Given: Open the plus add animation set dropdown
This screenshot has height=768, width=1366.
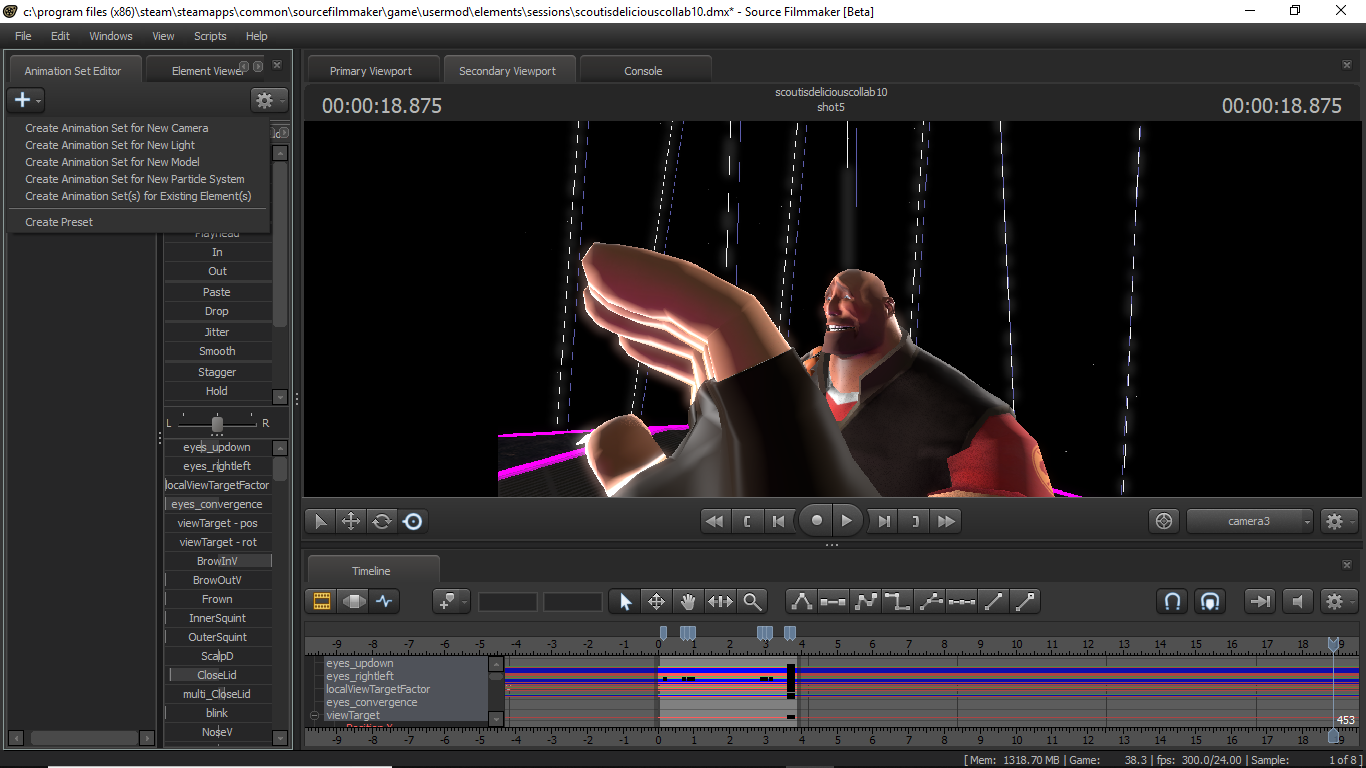Looking at the screenshot, I should tap(25, 100).
